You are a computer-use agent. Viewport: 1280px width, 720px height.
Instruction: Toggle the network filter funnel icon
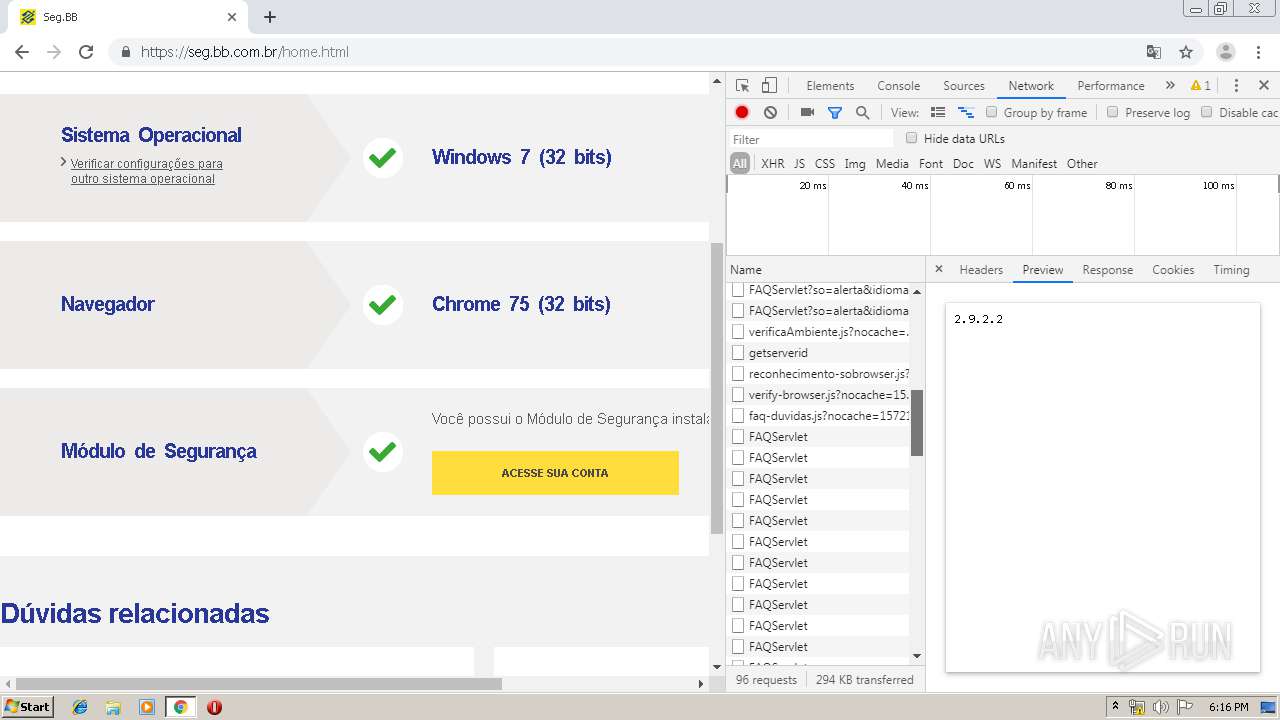[x=835, y=113]
